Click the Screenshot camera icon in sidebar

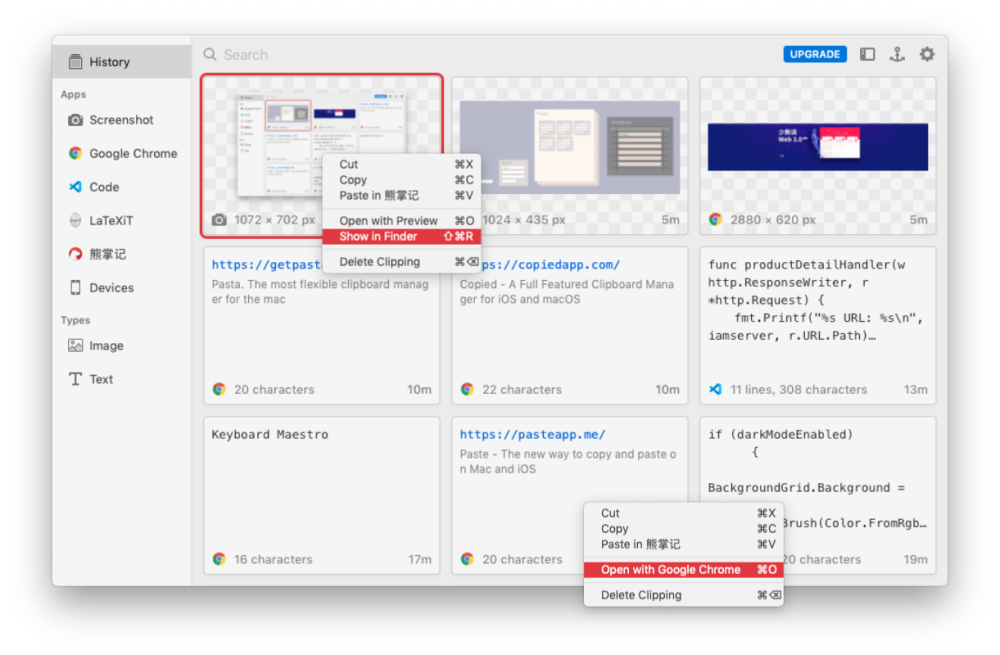tap(75, 120)
